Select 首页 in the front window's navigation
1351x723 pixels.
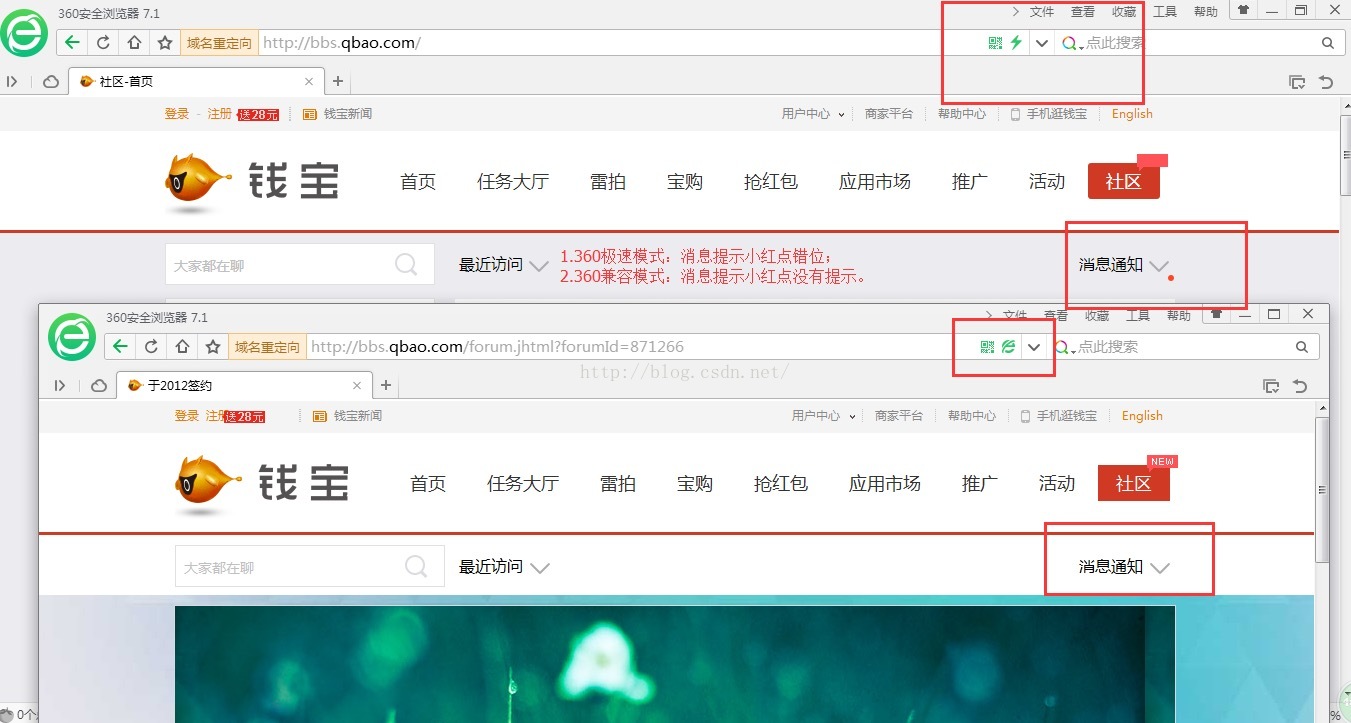click(428, 484)
